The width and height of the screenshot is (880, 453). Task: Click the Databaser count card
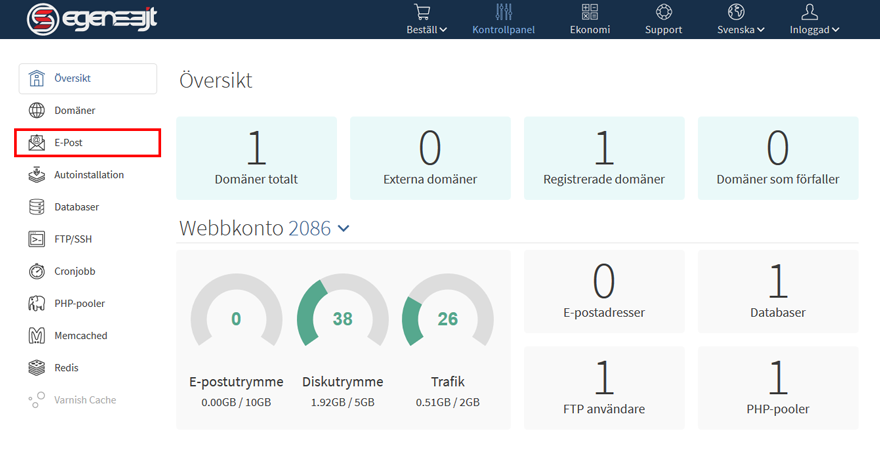pyautogui.click(x=778, y=292)
